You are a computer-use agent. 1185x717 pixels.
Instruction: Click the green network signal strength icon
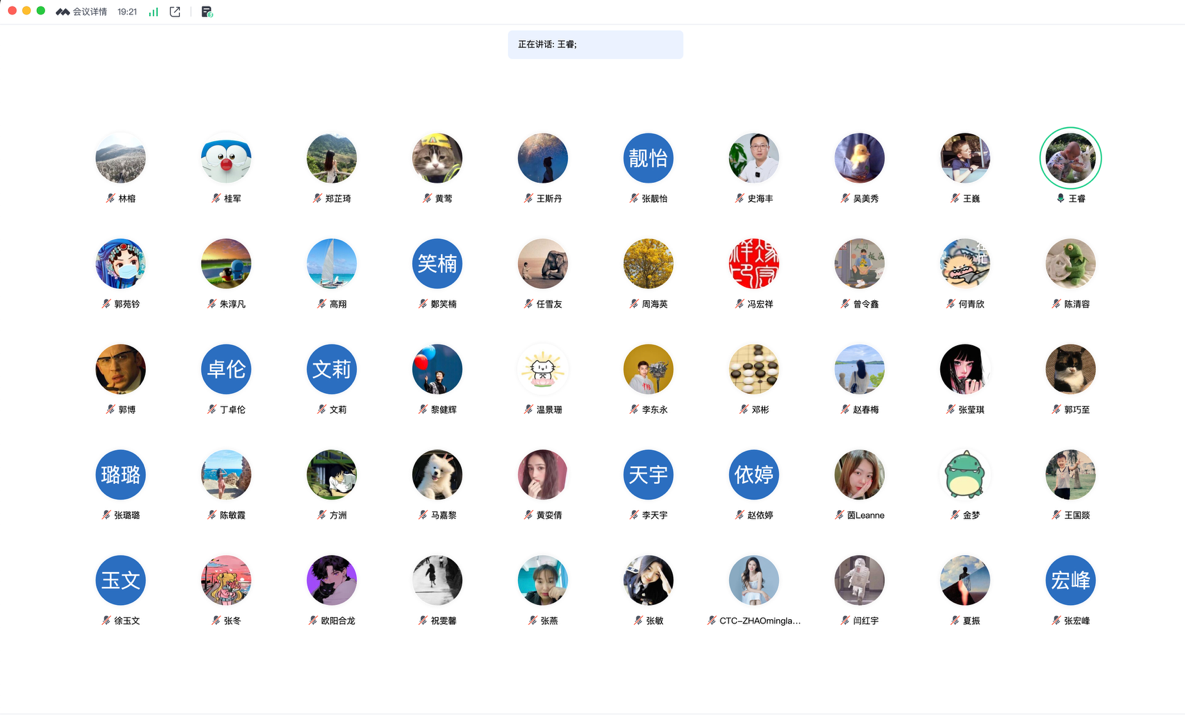pyautogui.click(x=153, y=12)
